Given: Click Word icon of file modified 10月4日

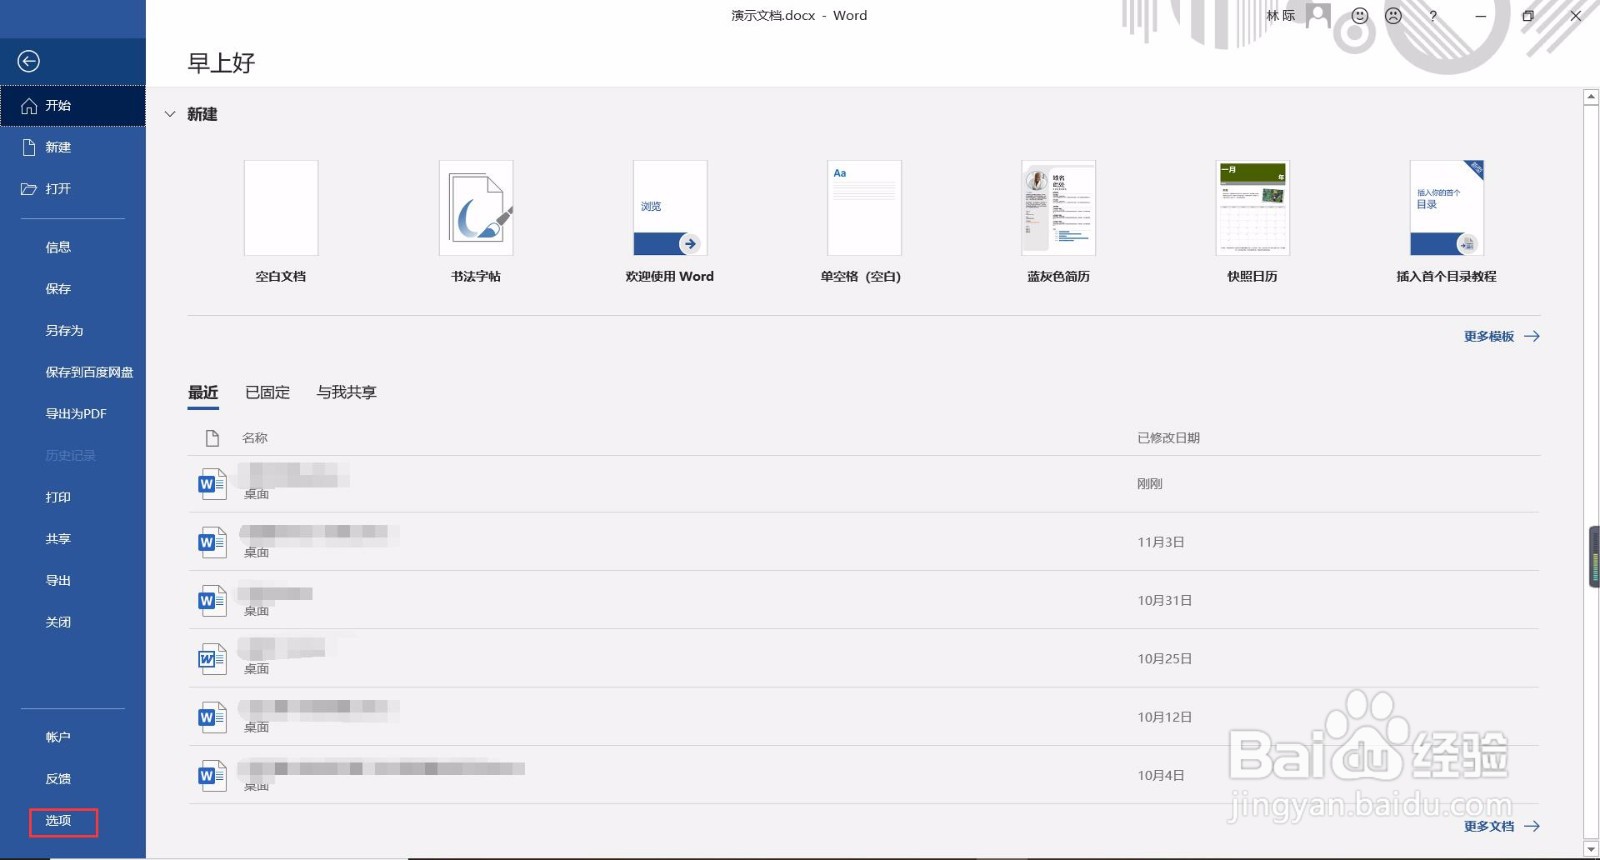Looking at the screenshot, I should [x=212, y=775].
